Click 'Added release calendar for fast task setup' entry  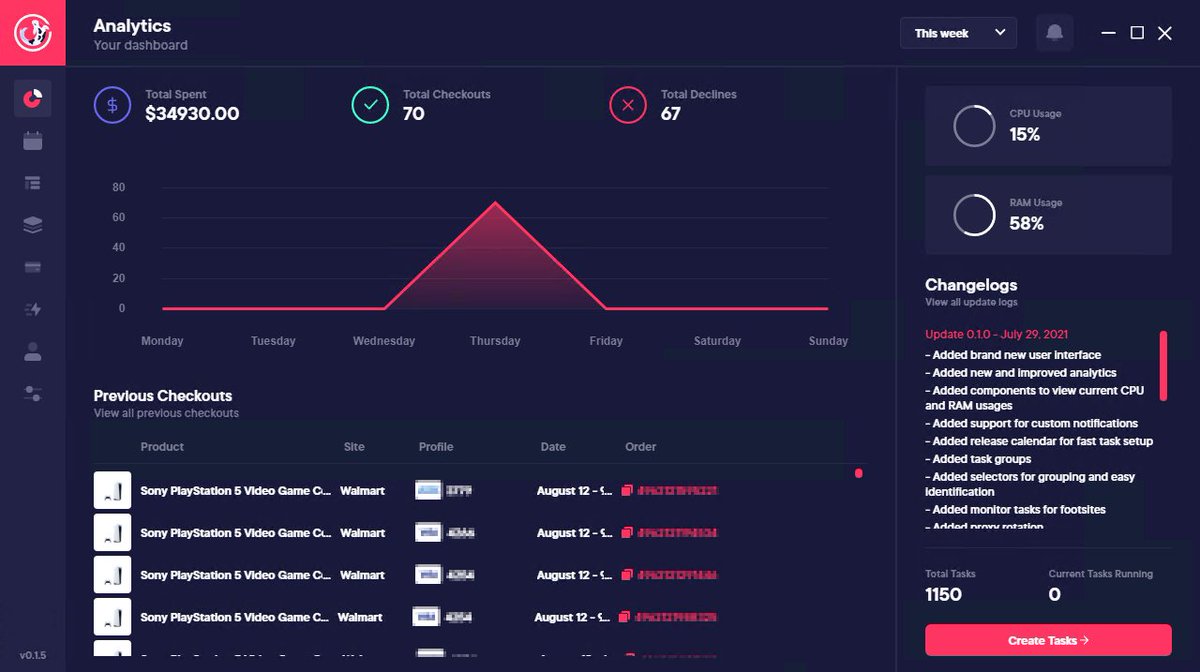(x=1039, y=441)
